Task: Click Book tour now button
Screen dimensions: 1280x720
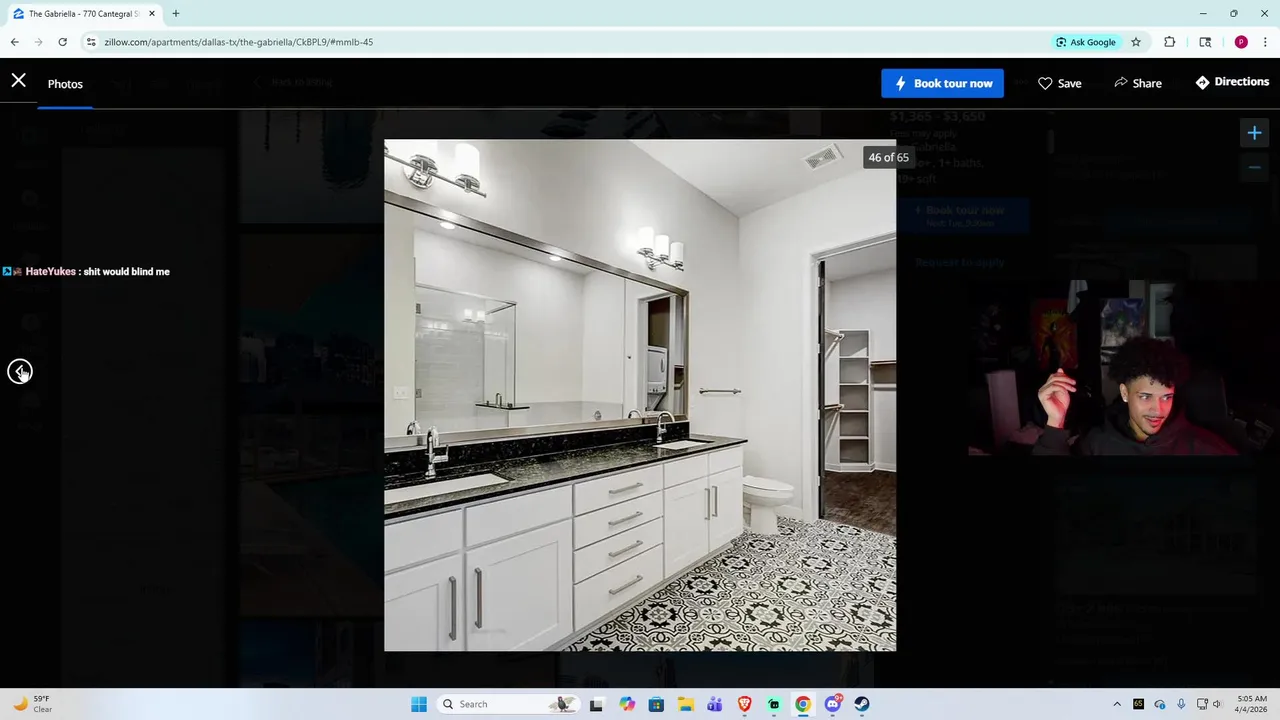Action: pyautogui.click(x=942, y=83)
